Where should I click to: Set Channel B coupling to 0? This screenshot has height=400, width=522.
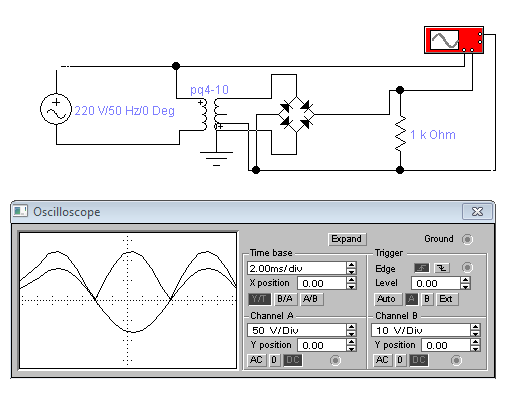pos(400,360)
